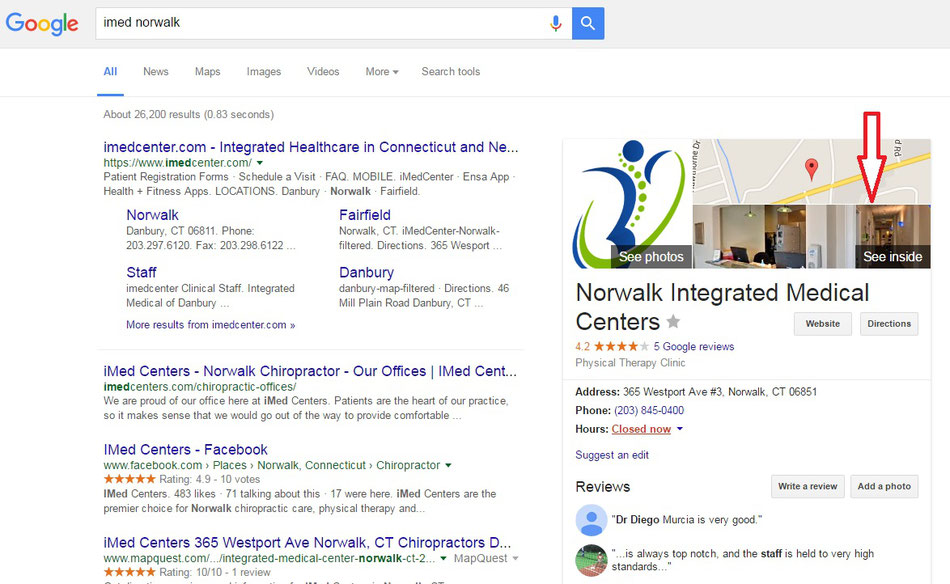Open Search tools options

[x=451, y=71]
